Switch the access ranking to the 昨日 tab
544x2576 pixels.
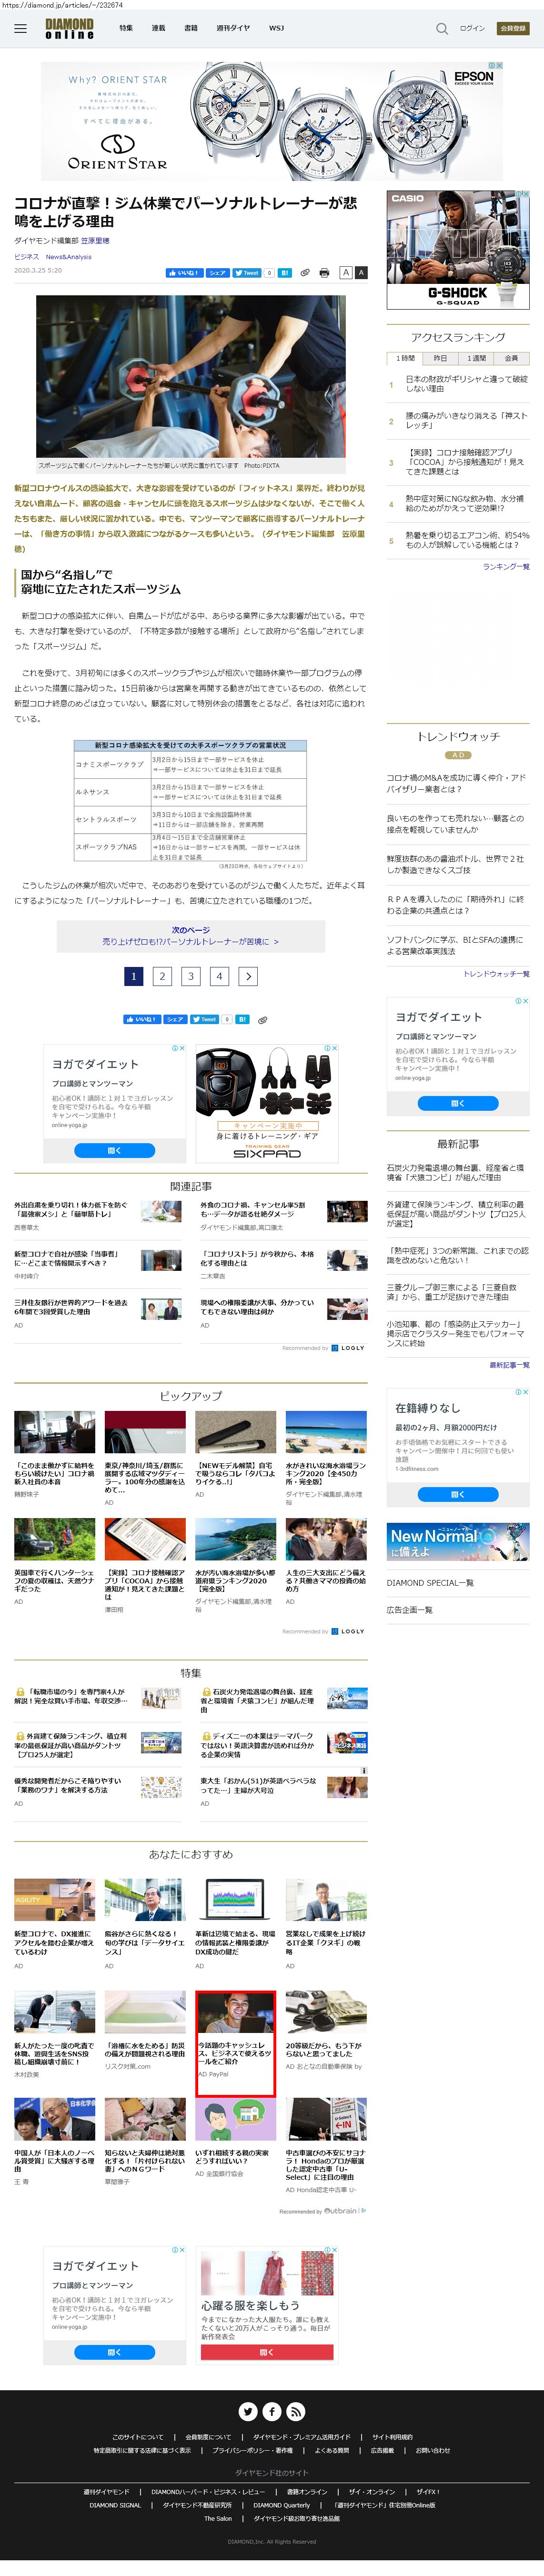click(441, 358)
